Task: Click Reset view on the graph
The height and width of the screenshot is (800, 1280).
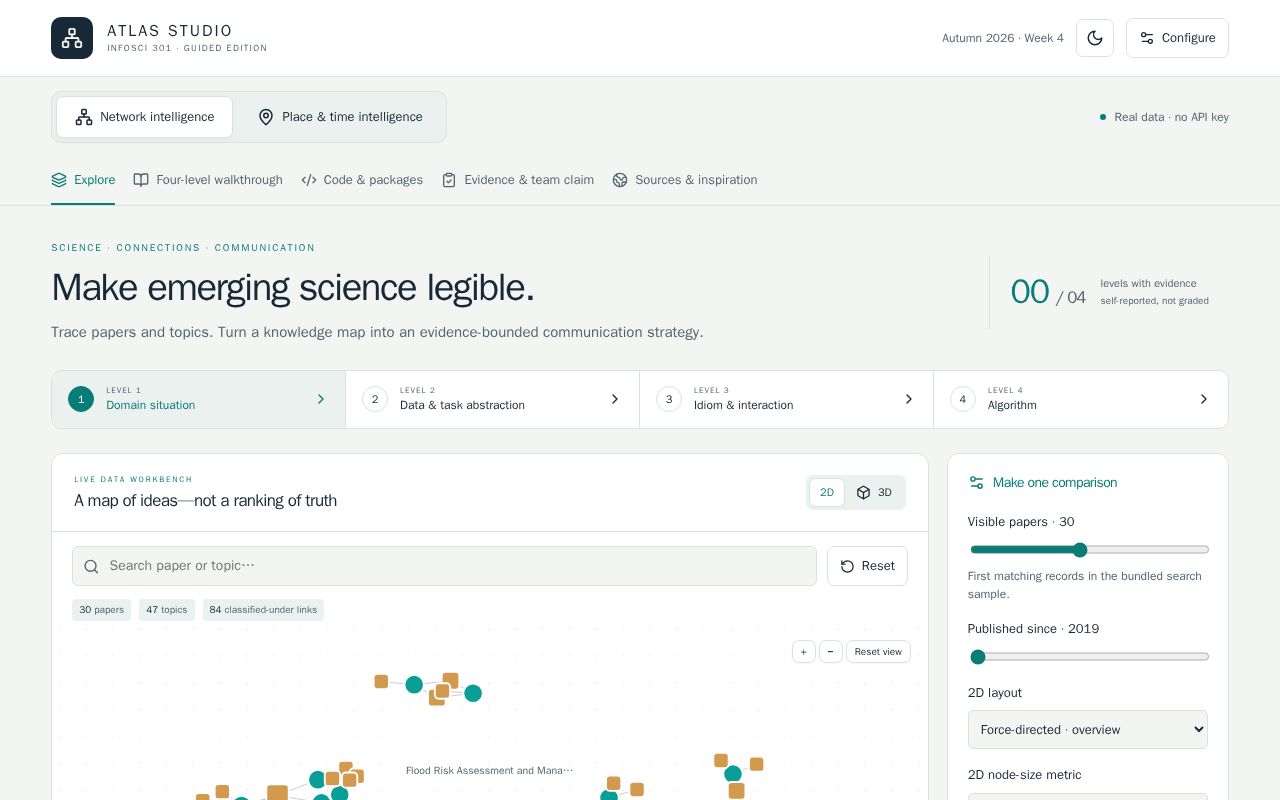Action: point(878,652)
